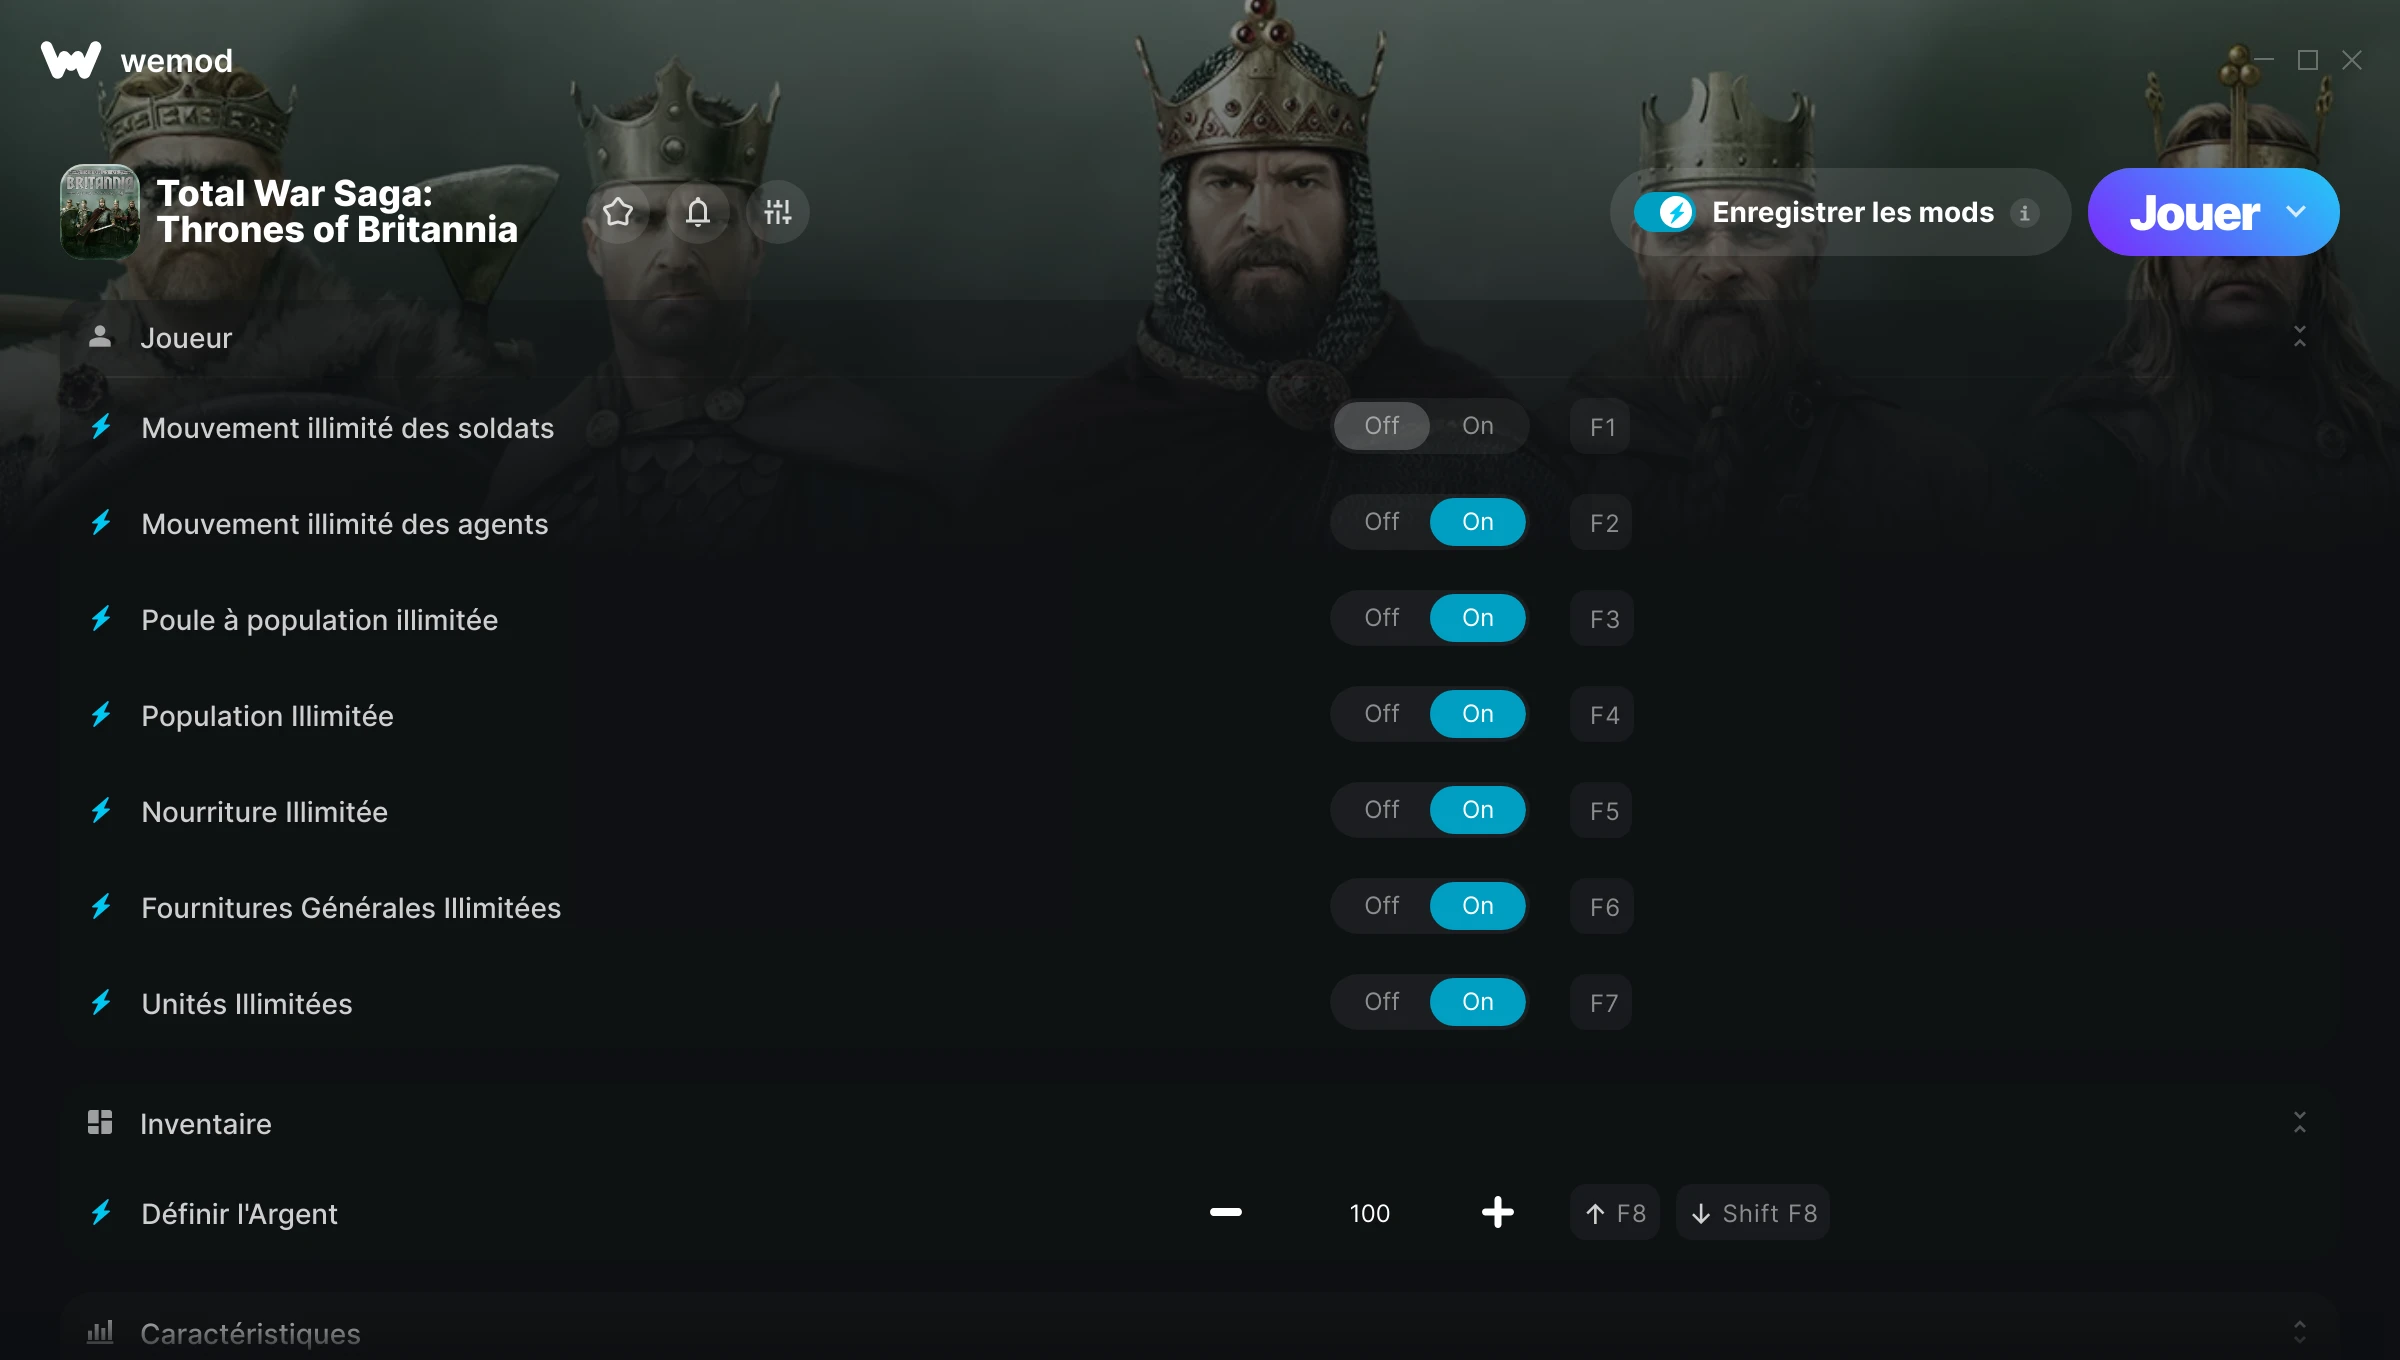Open the mod settings sliders icon
2400x1360 pixels.
(778, 212)
